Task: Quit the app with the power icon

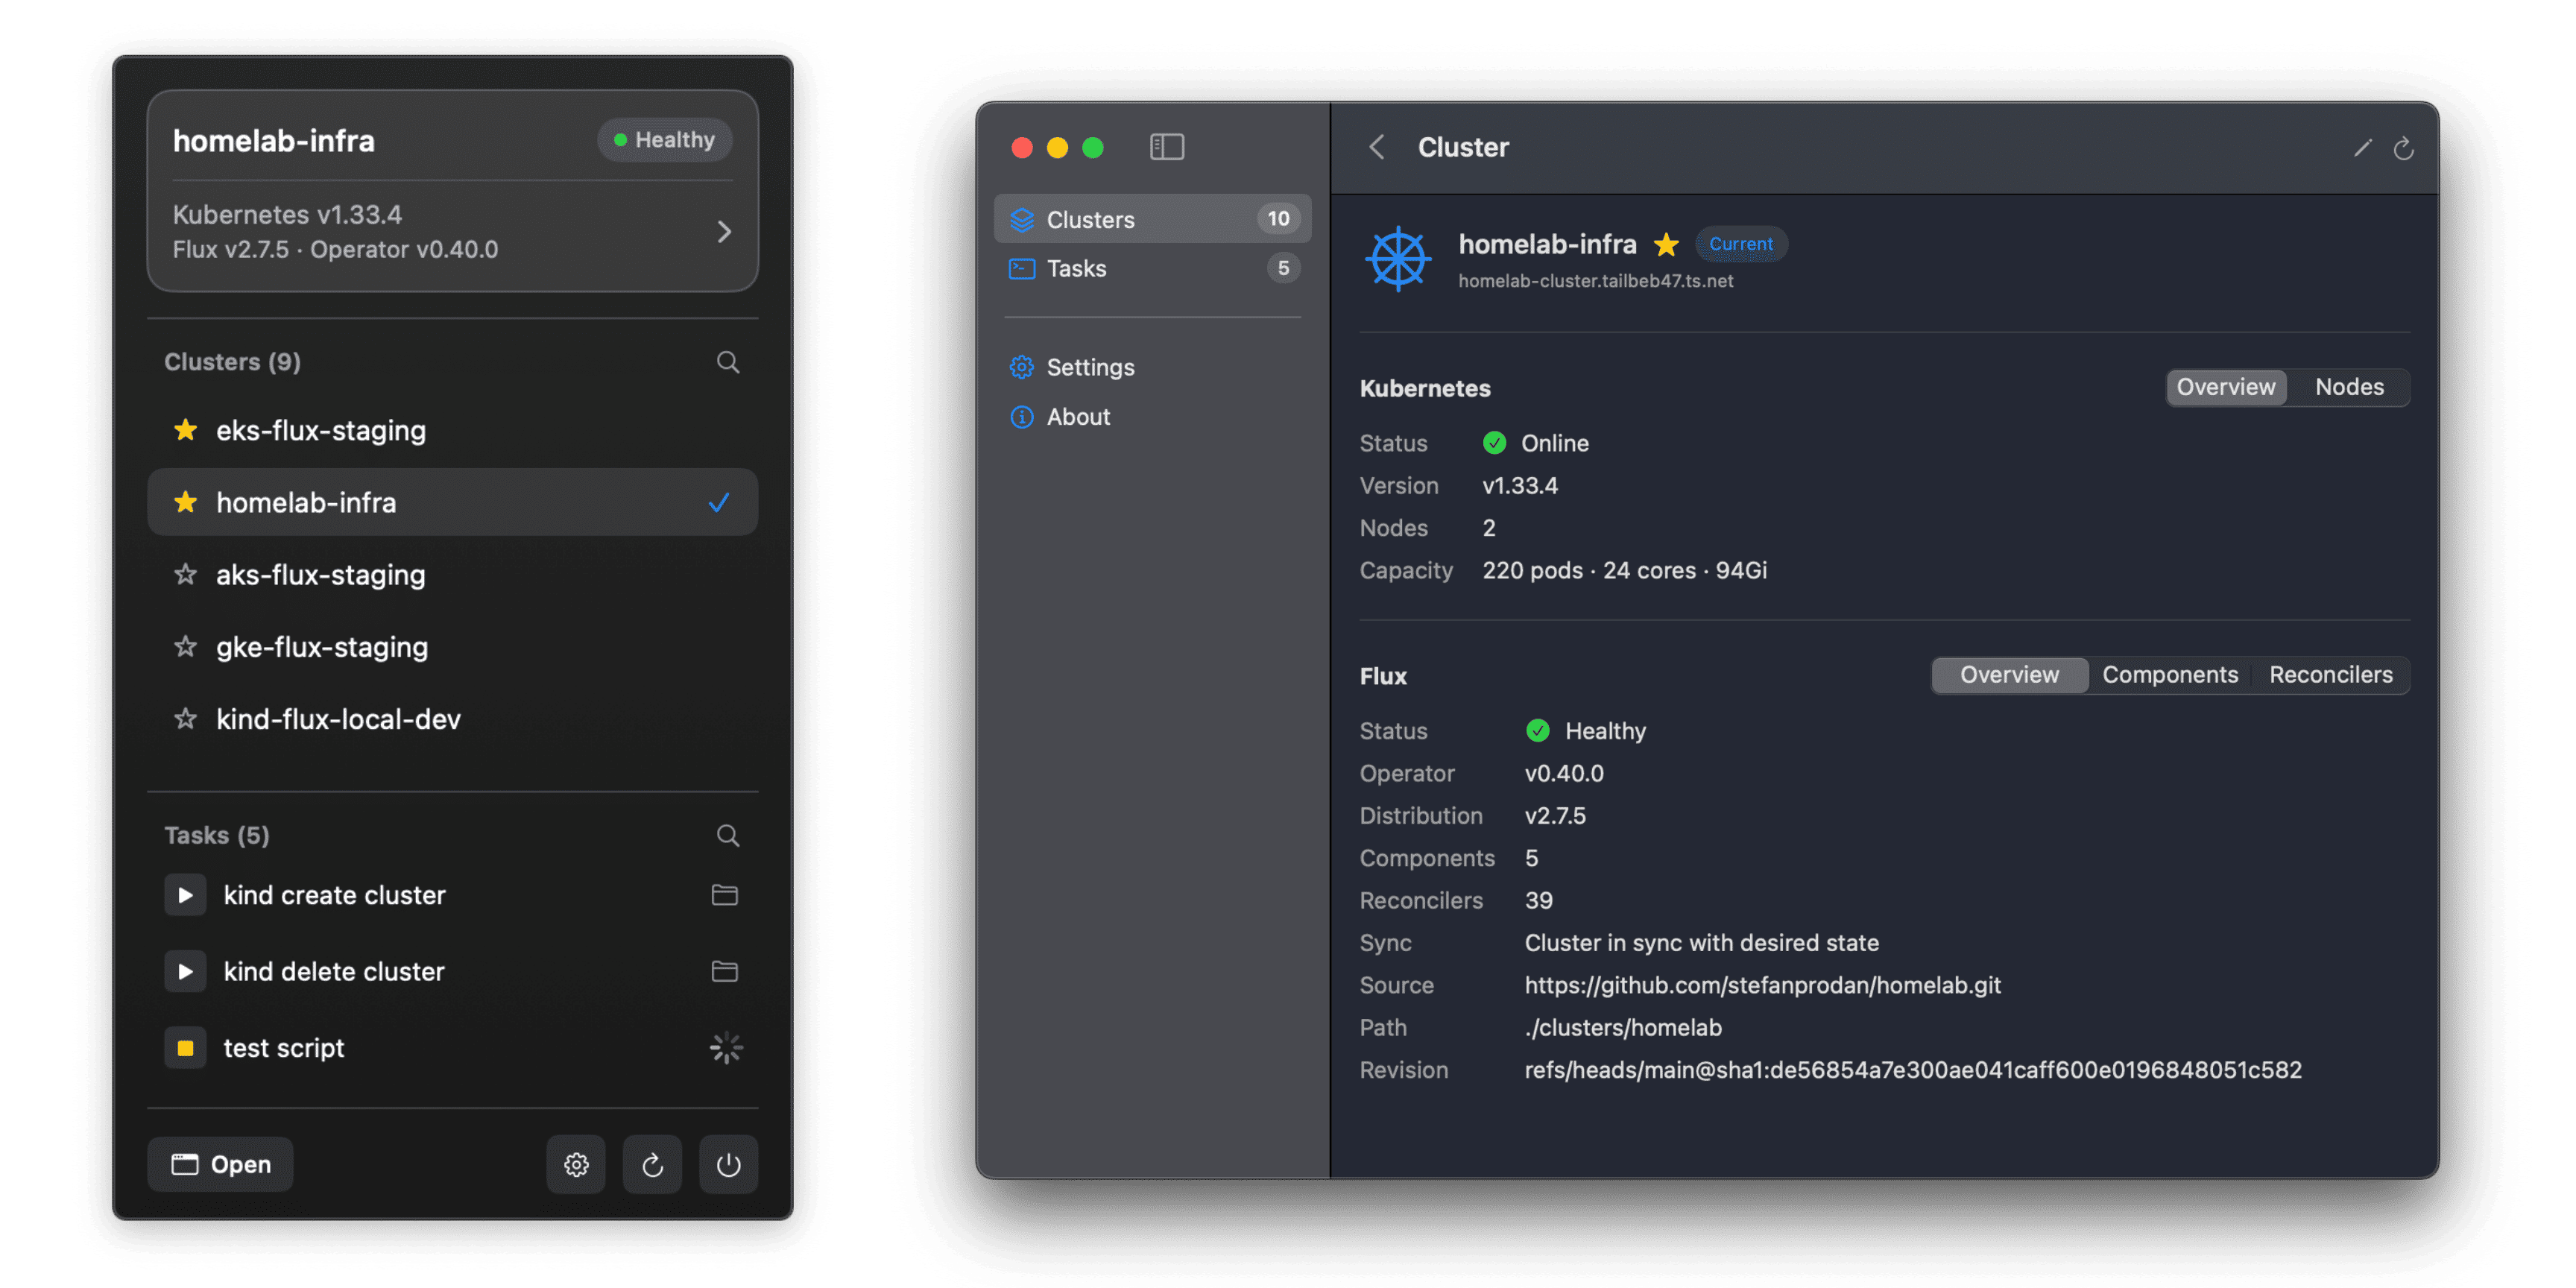Action: pos(728,1164)
